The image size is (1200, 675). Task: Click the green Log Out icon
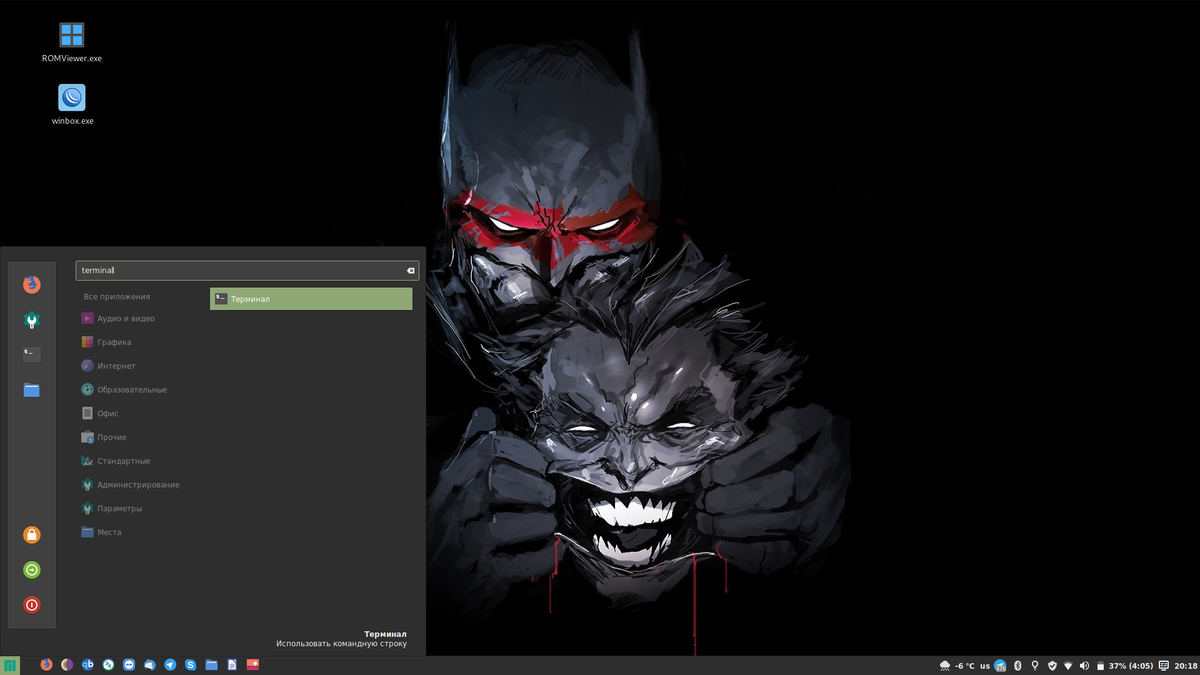[32, 570]
